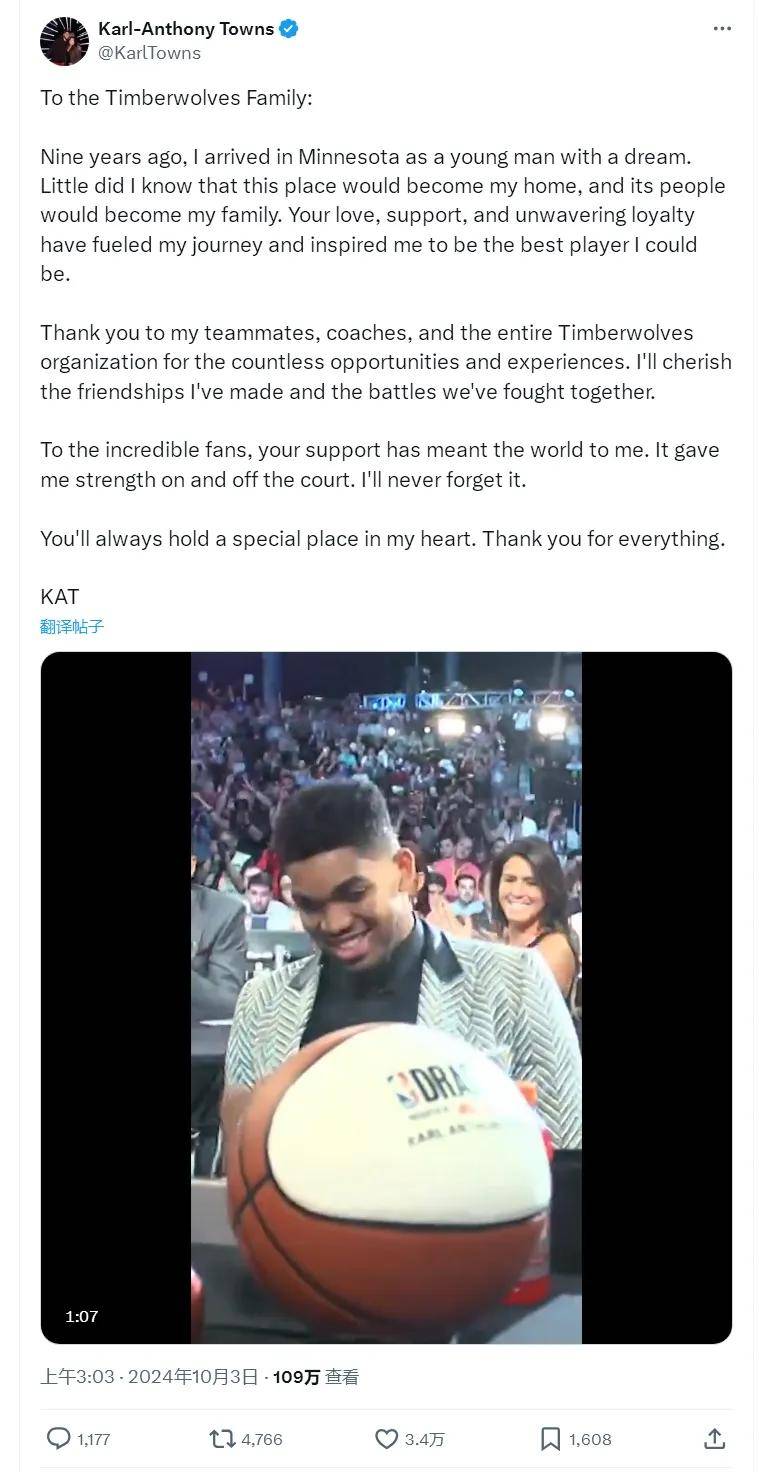The height and width of the screenshot is (1472, 759).
Task: Click the Karl-Anthony Towns display name
Action: click(x=186, y=29)
